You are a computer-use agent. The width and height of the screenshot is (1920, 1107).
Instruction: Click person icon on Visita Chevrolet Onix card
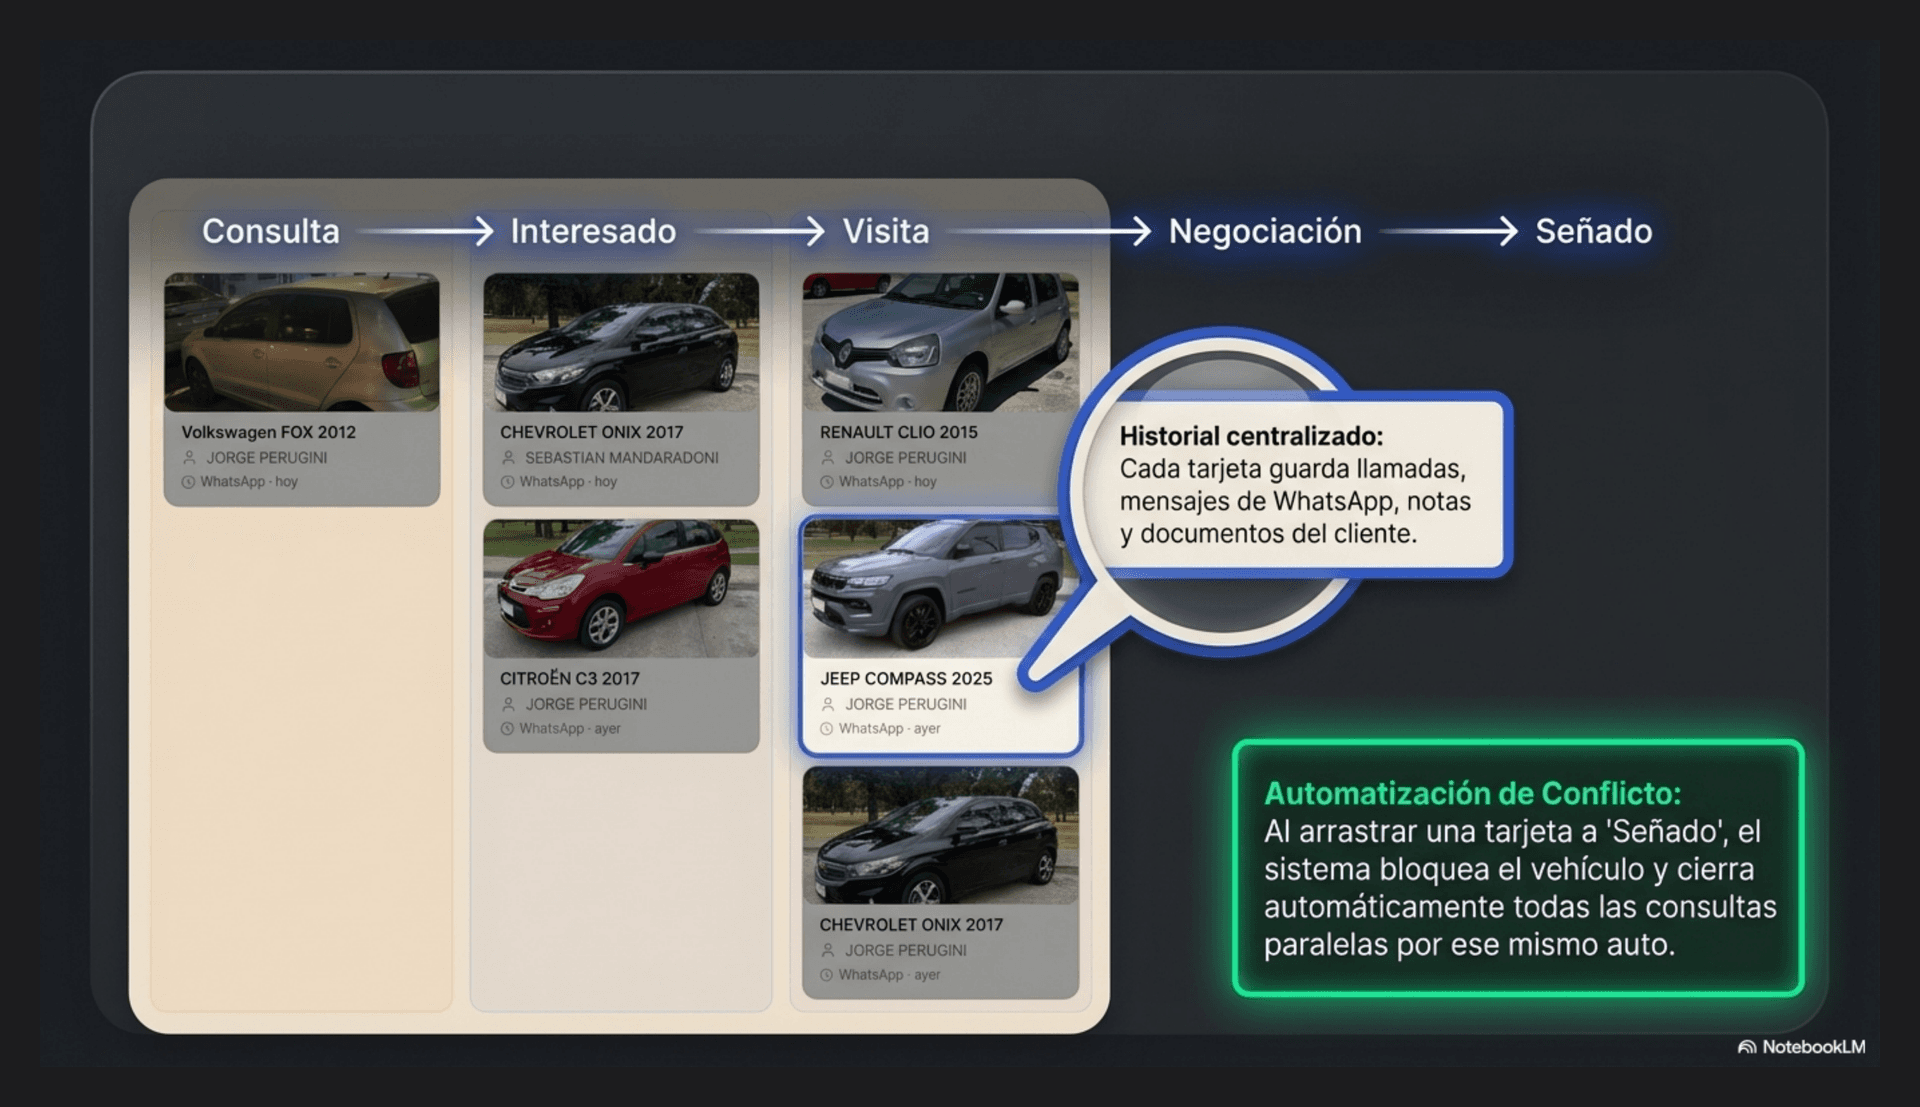click(x=828, y=950)
